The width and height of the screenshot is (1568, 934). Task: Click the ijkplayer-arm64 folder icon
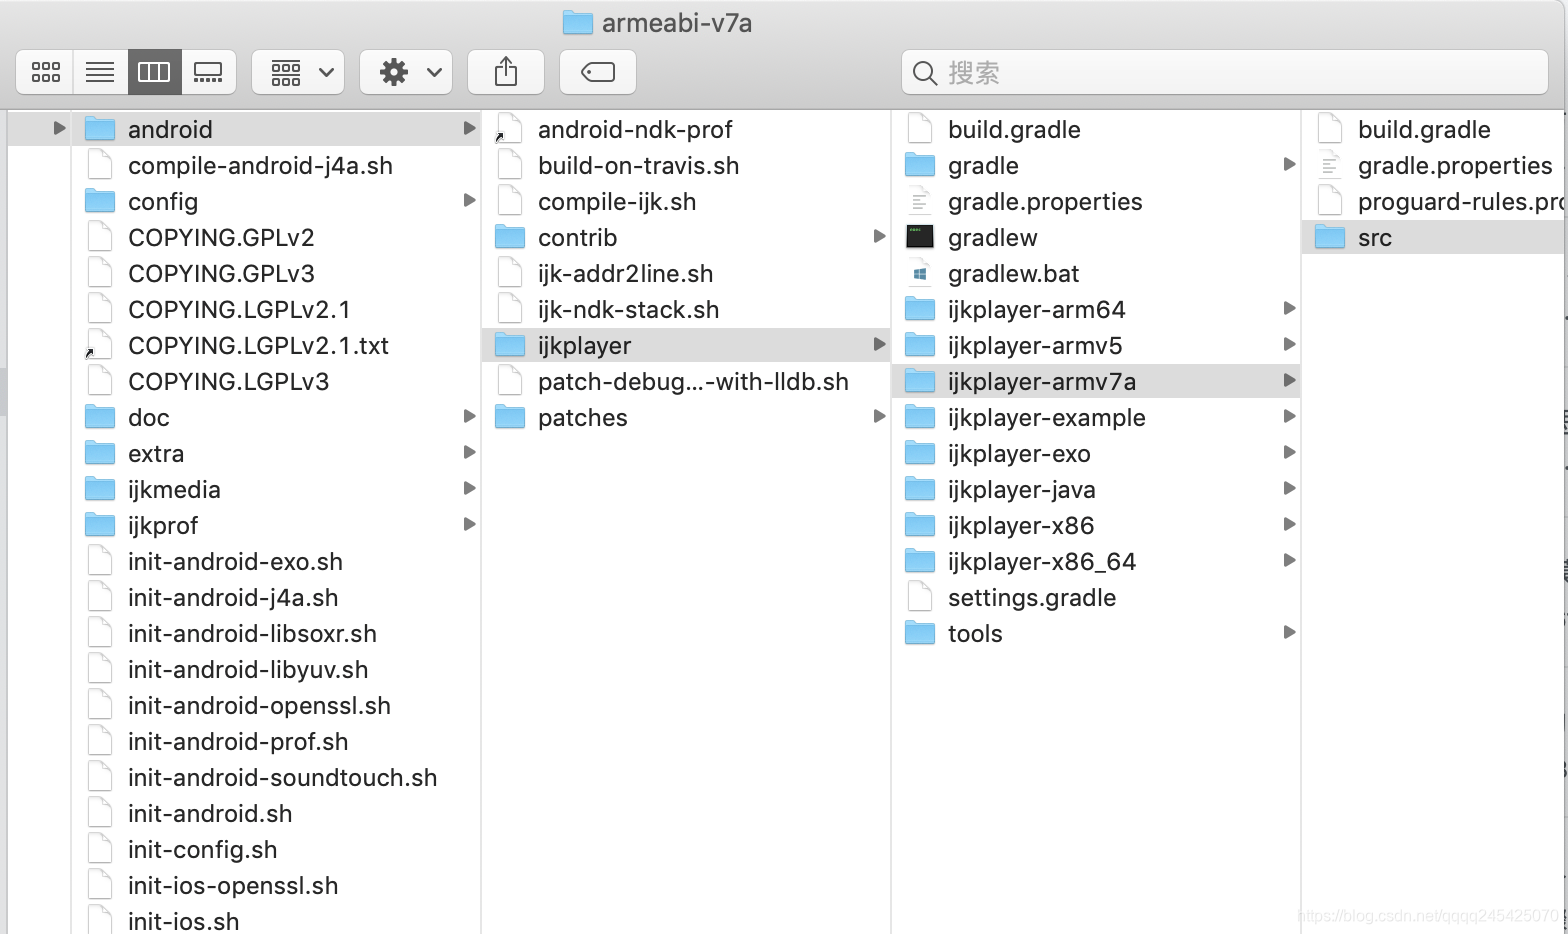[x=920, y=309]
